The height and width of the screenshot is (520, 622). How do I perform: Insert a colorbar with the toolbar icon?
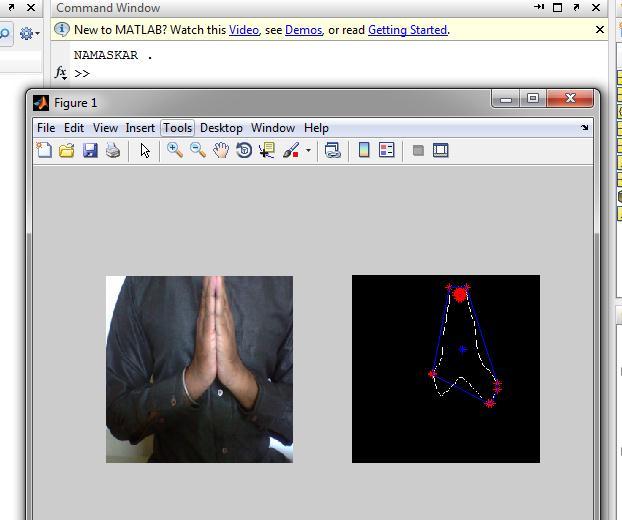tap(364, 150)
